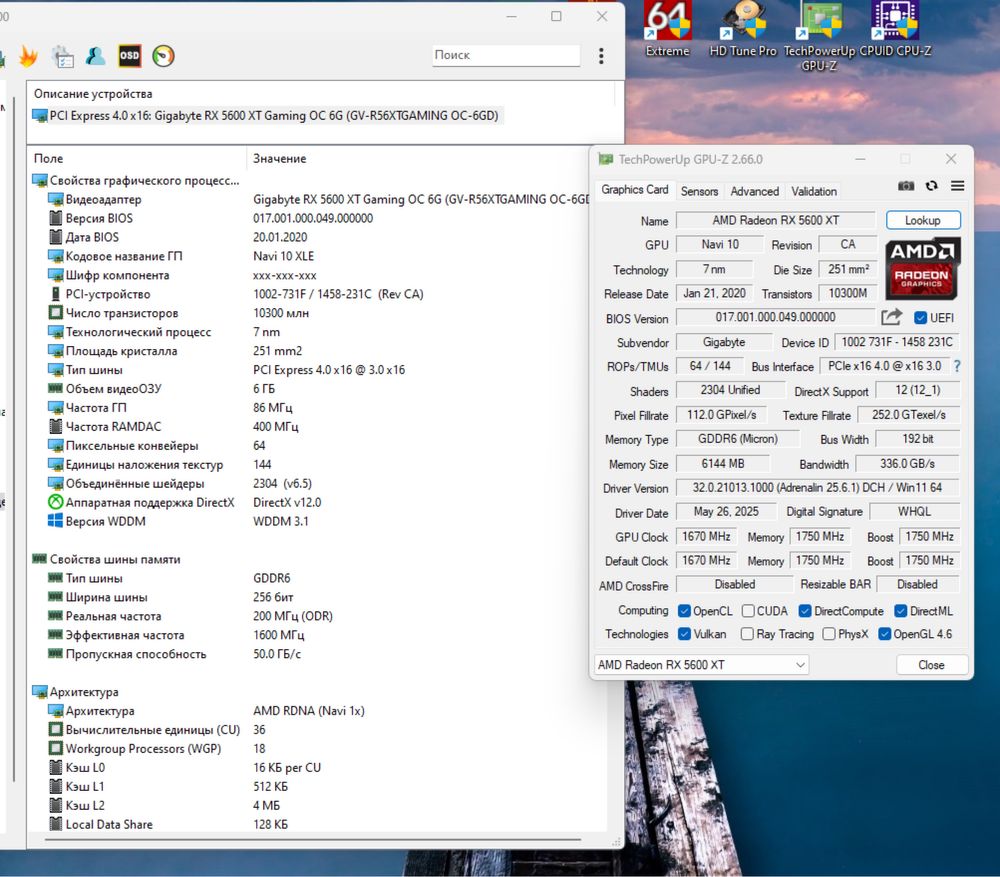Click the AMD Radeon Graphics logo
The height and width of the screenshot is (877, 1000).
[x=922, y=269]
